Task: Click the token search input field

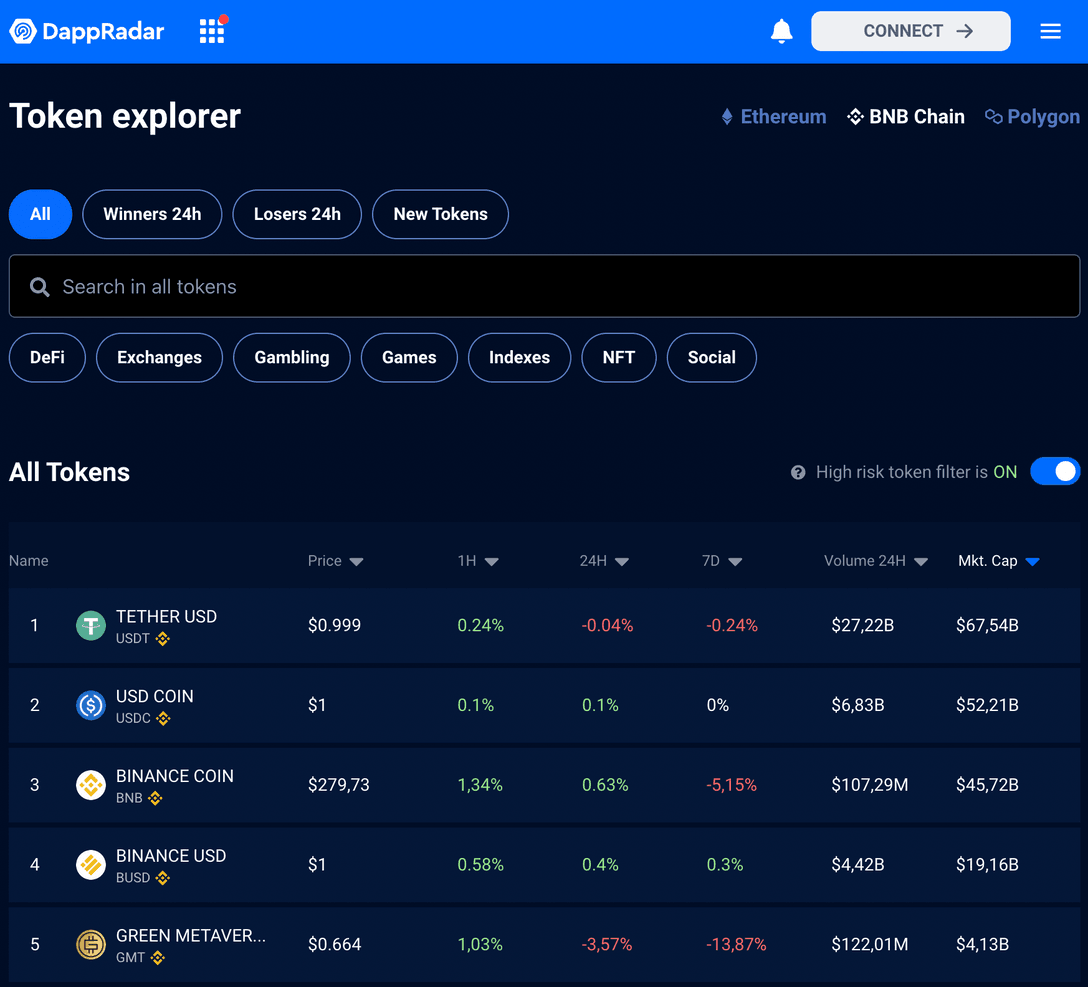Action: [544, 287]
